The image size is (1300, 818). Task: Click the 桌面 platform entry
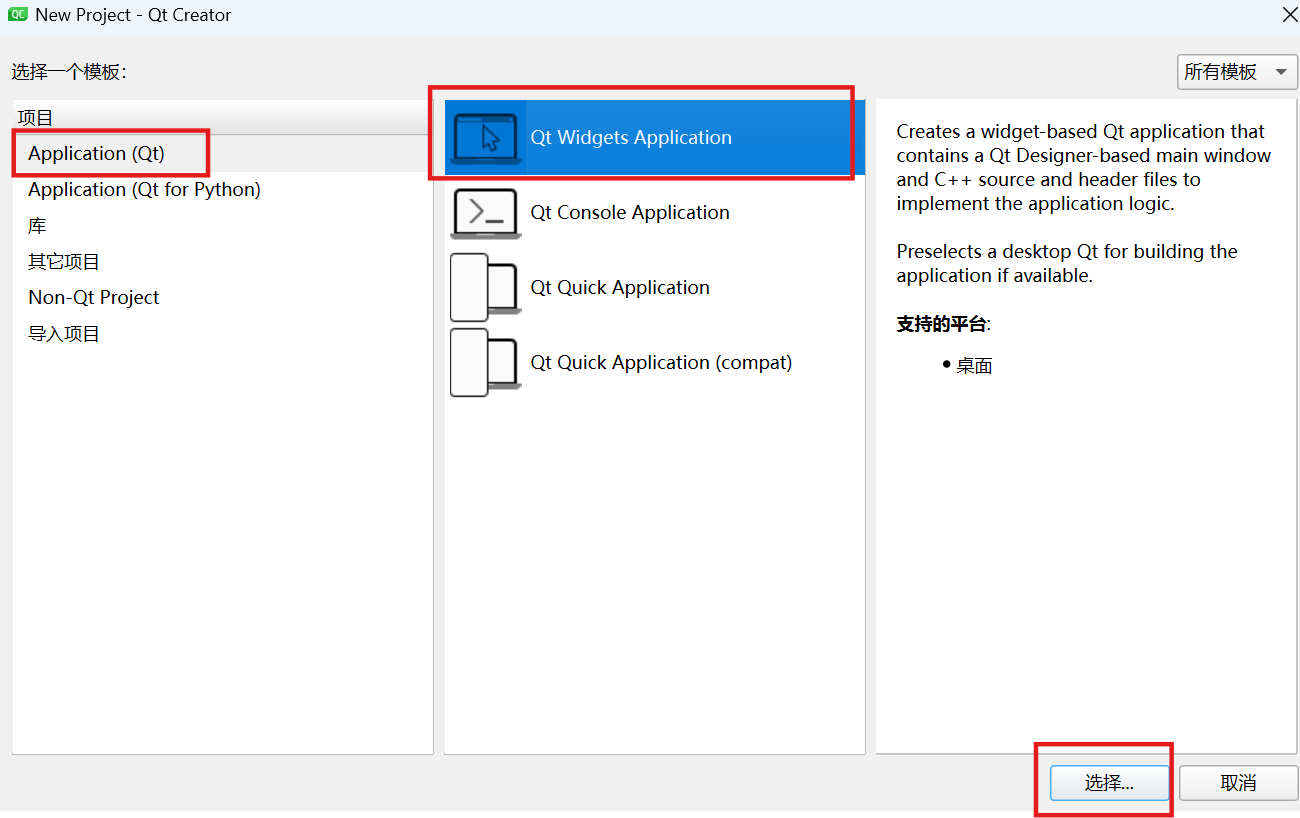973,366
